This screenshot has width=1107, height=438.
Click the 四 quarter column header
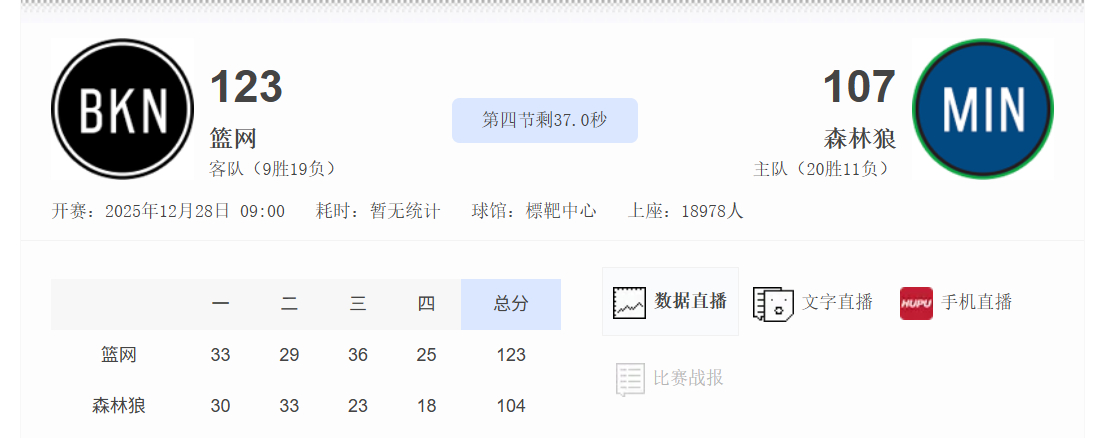coord(426,304)
